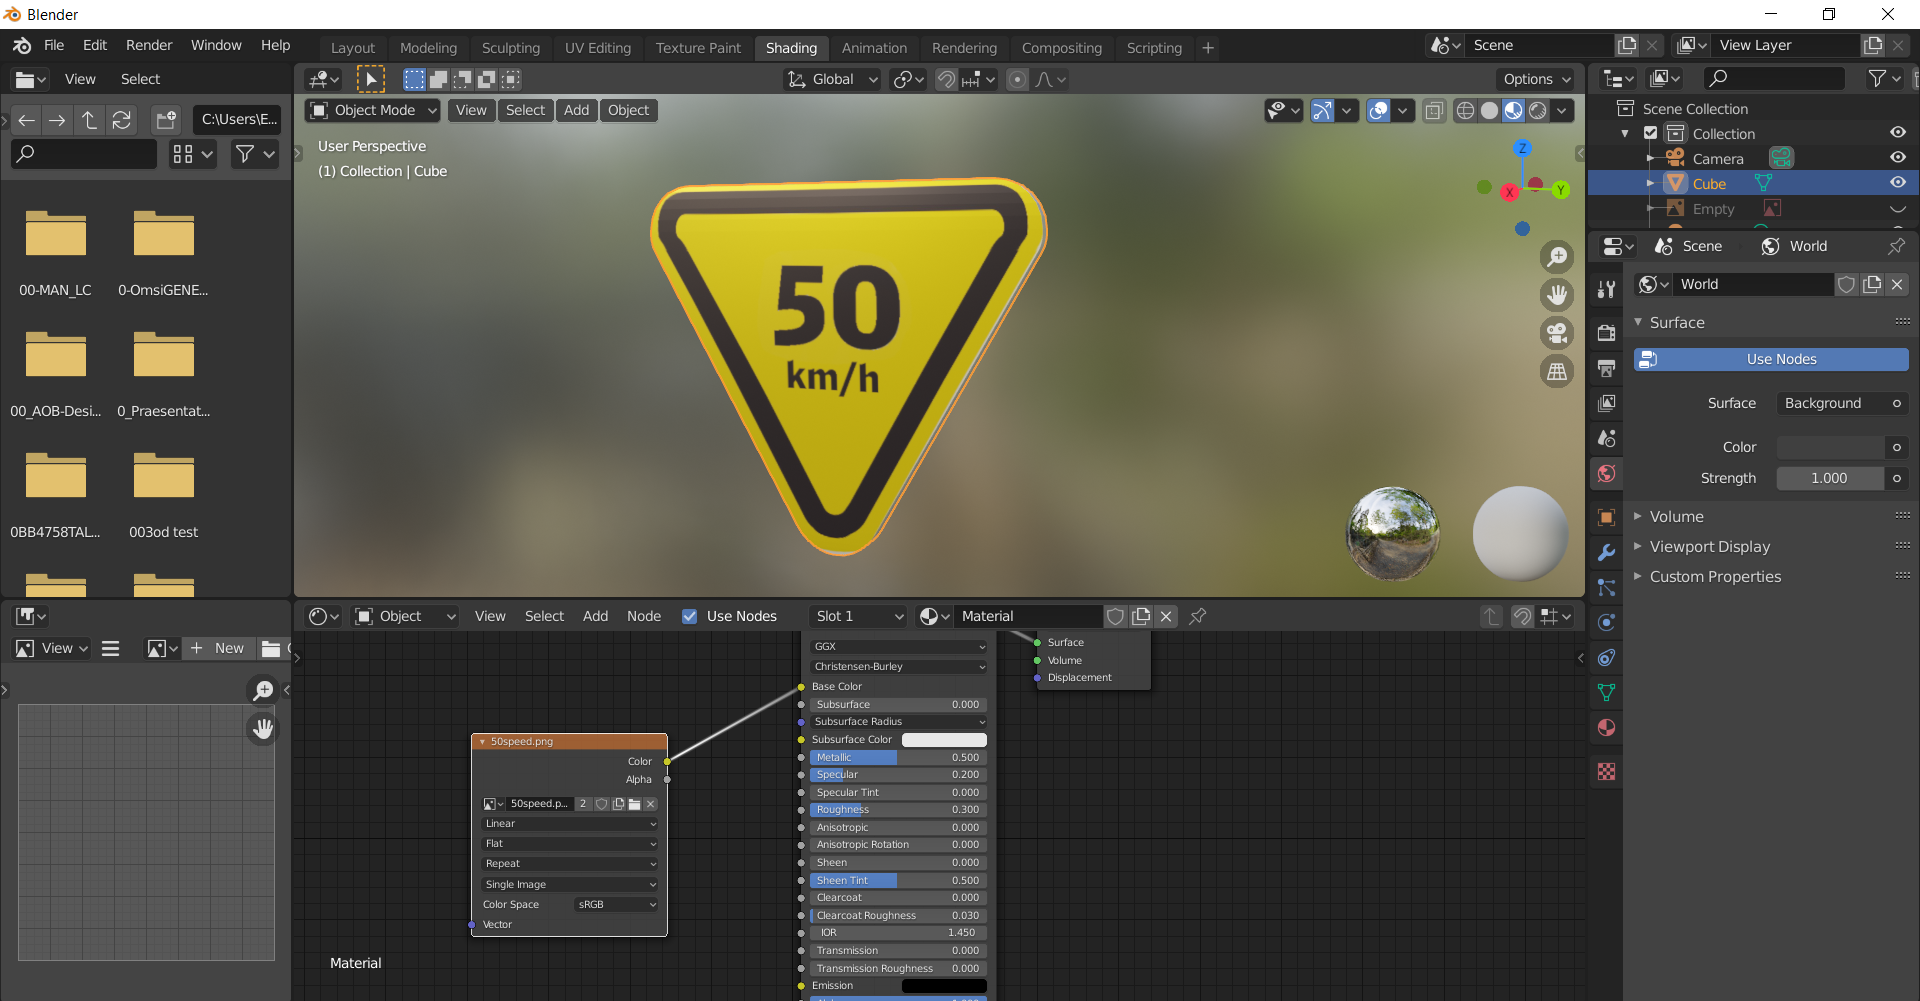The width and height of the screenshot is (1920, 1001).
Task: Open the Modifiers wrench properties tab
Action: click(x=1606, y=552)
